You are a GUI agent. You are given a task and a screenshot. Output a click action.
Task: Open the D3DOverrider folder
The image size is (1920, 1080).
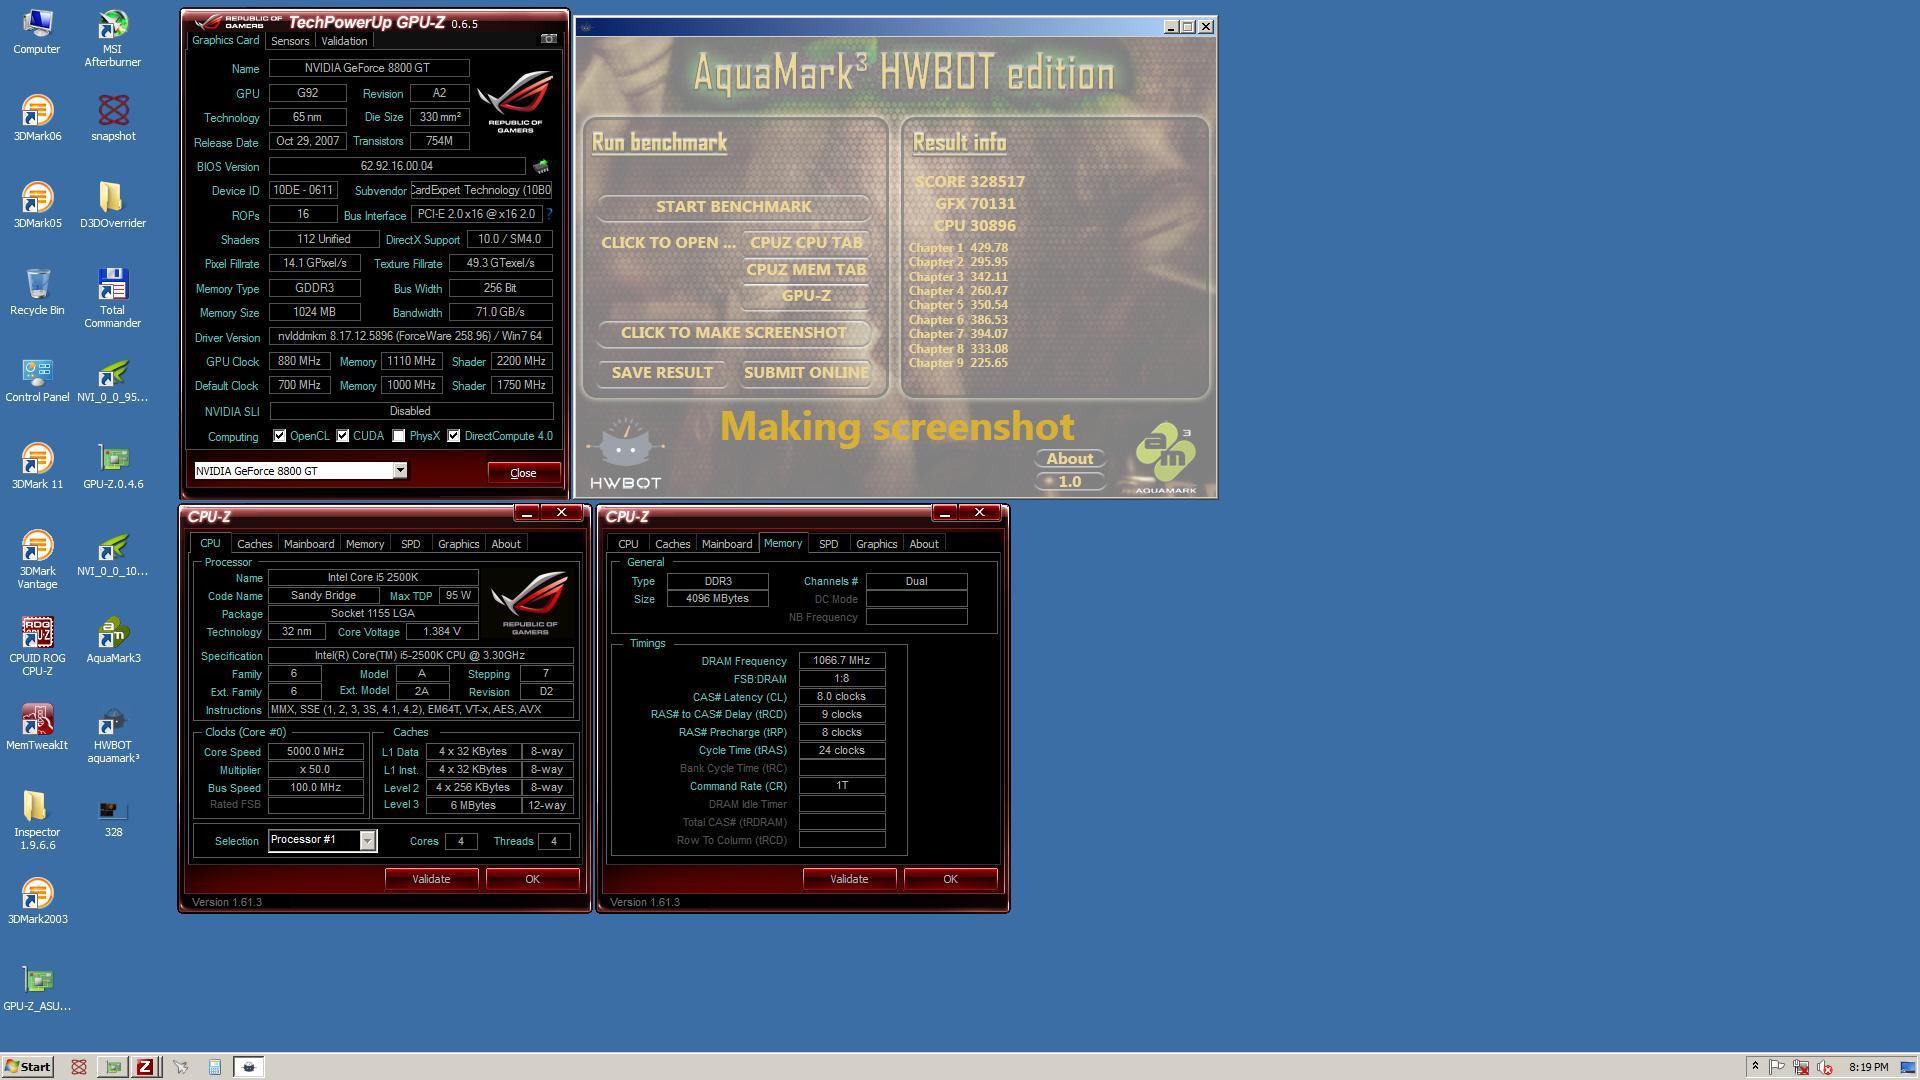[113, 205]
